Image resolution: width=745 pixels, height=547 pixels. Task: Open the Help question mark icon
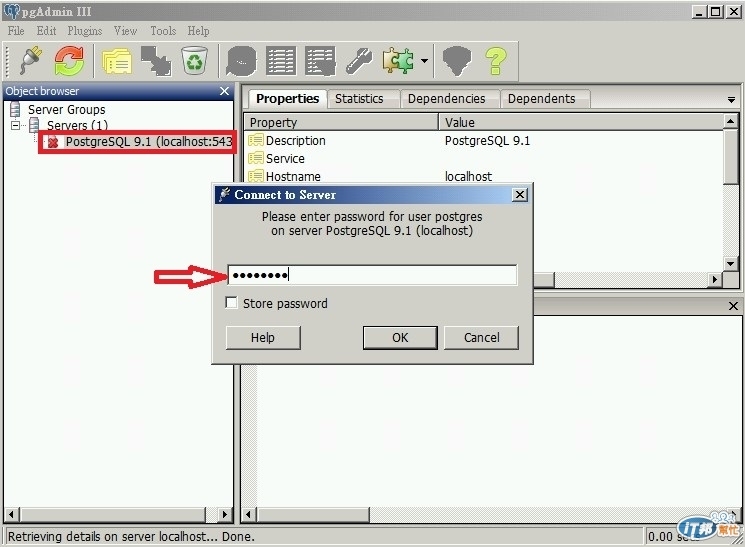pos(496,60)
